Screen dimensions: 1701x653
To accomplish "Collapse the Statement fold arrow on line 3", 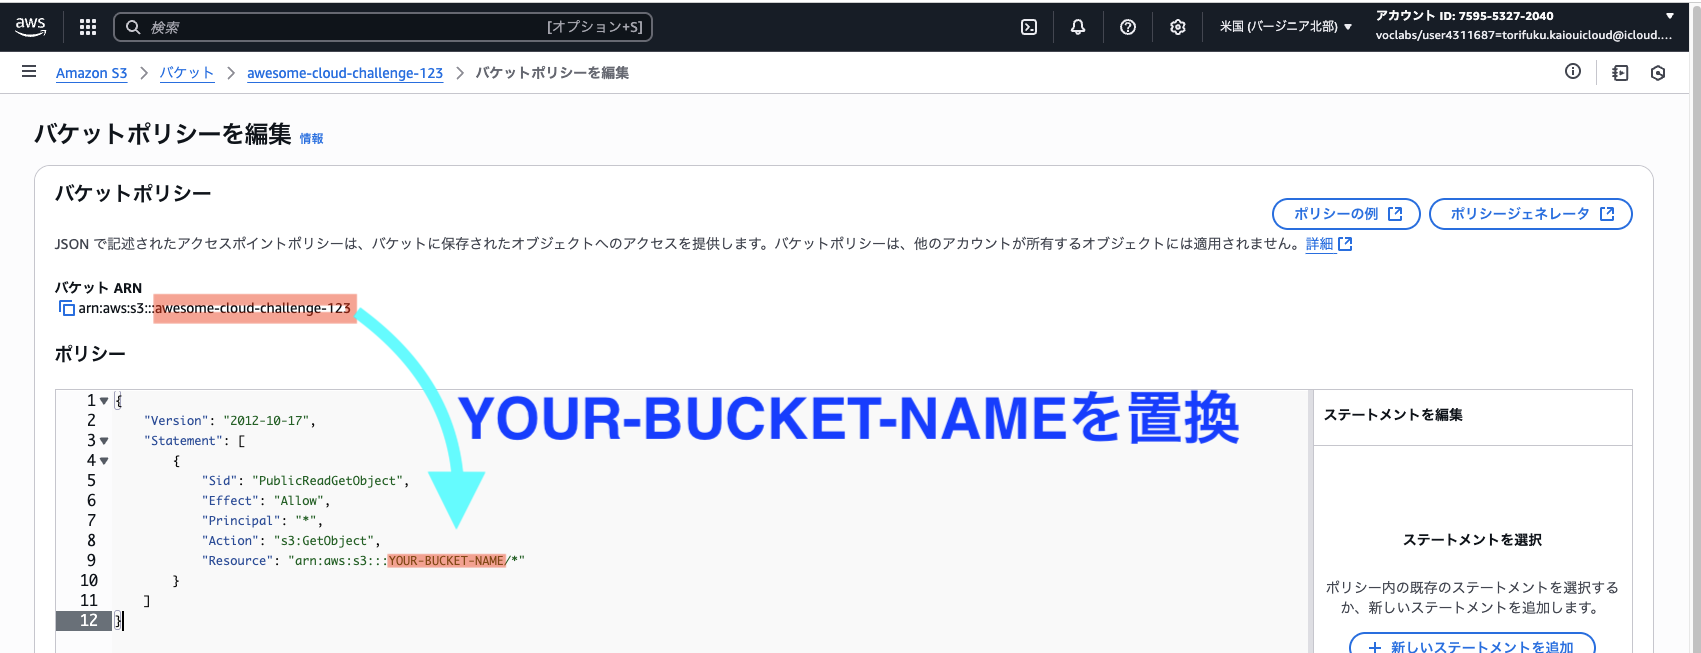I will click(x=104, y=441).
